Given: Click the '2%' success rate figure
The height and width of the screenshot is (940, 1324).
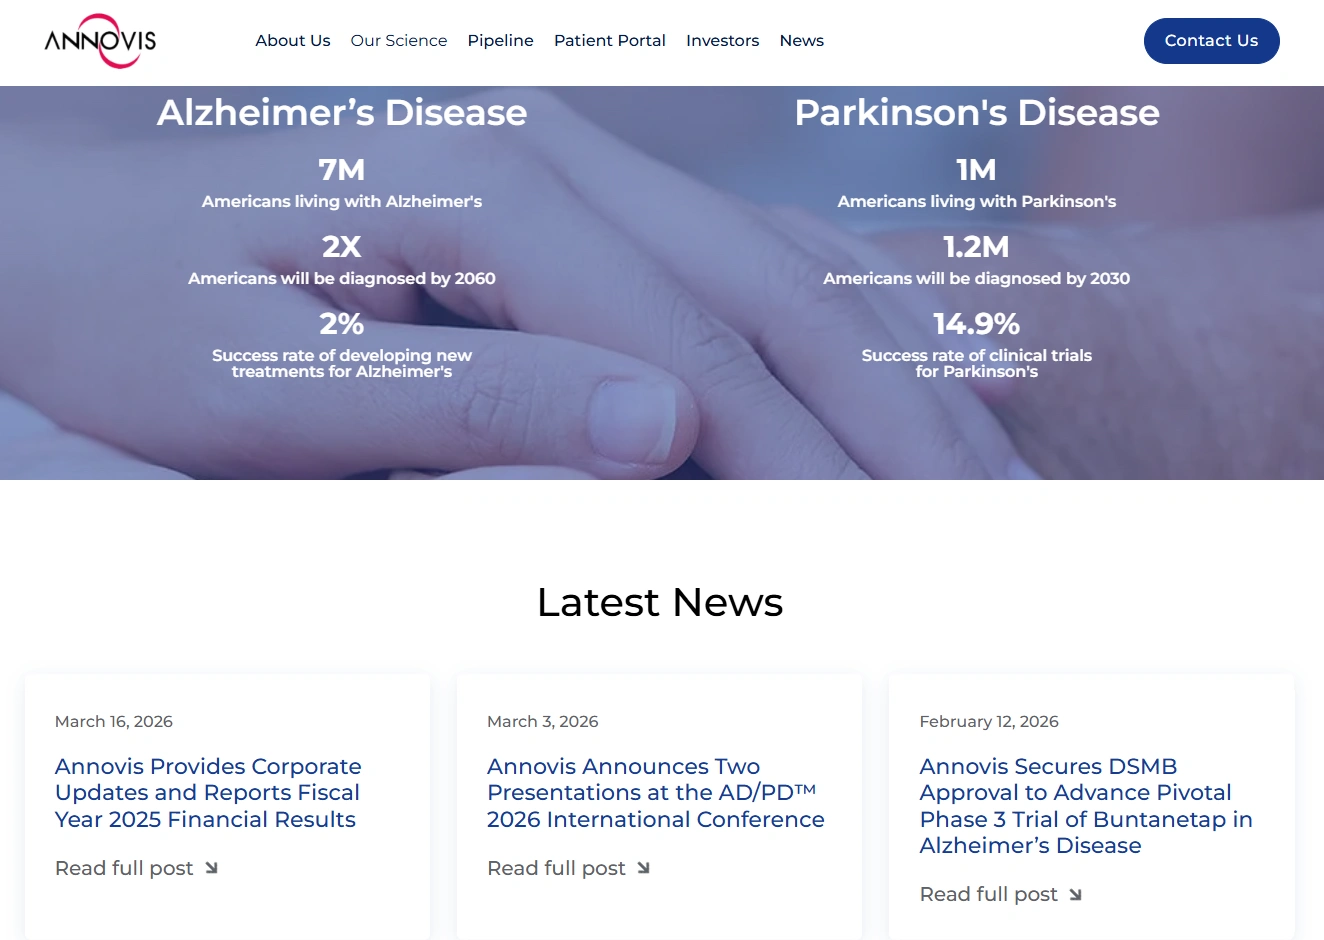Looking at the screenshot, I should (x=342, y=324).
